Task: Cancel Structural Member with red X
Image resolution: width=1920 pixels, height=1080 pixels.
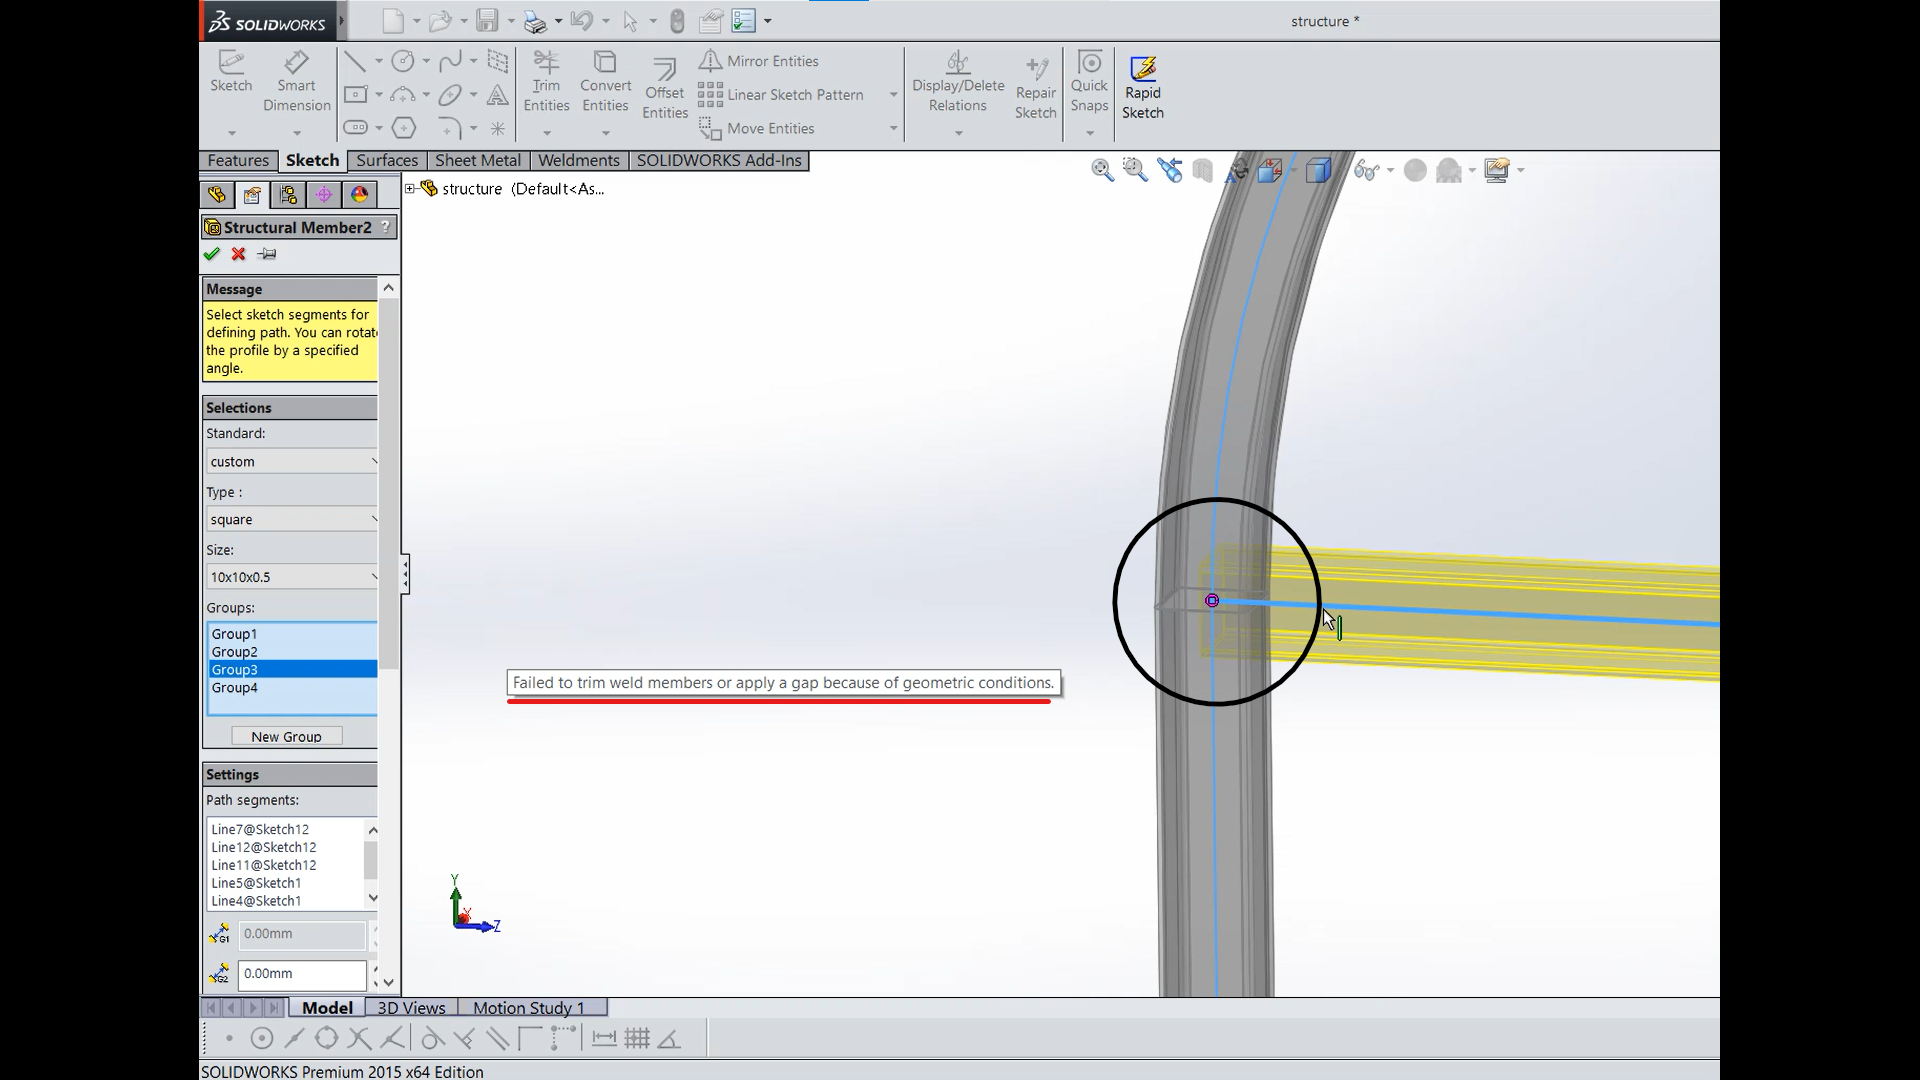Action: (x=238, y=254)
